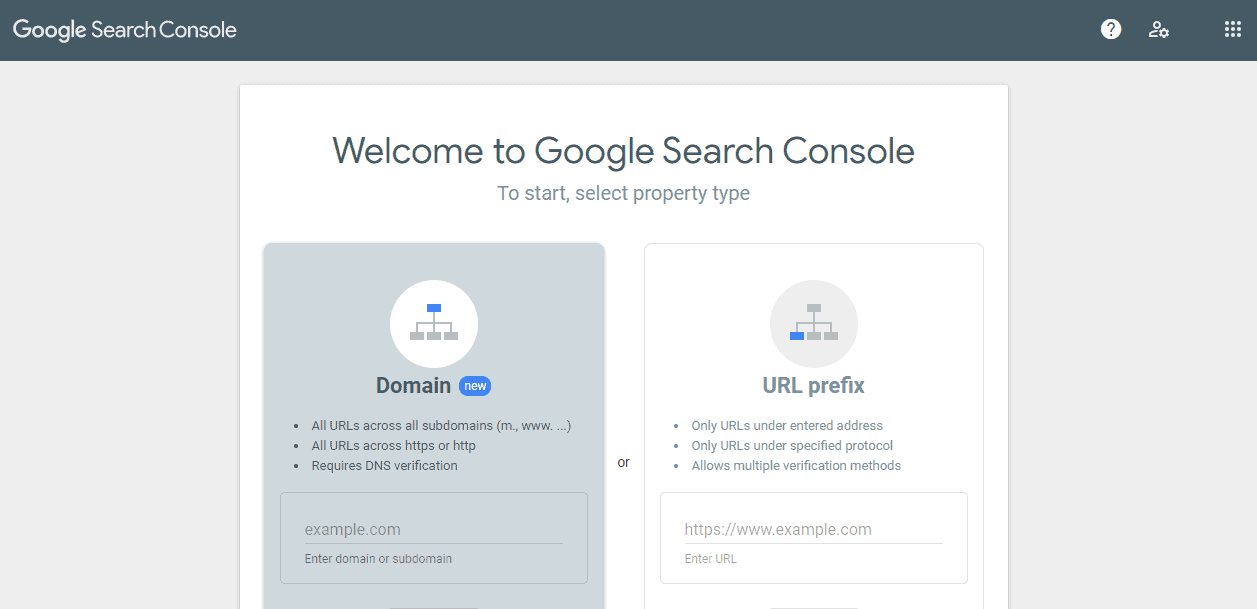This screenshot has height=609, width=1257.
Task: Open user settings person-gear icon
Action: coord(1159,29)
